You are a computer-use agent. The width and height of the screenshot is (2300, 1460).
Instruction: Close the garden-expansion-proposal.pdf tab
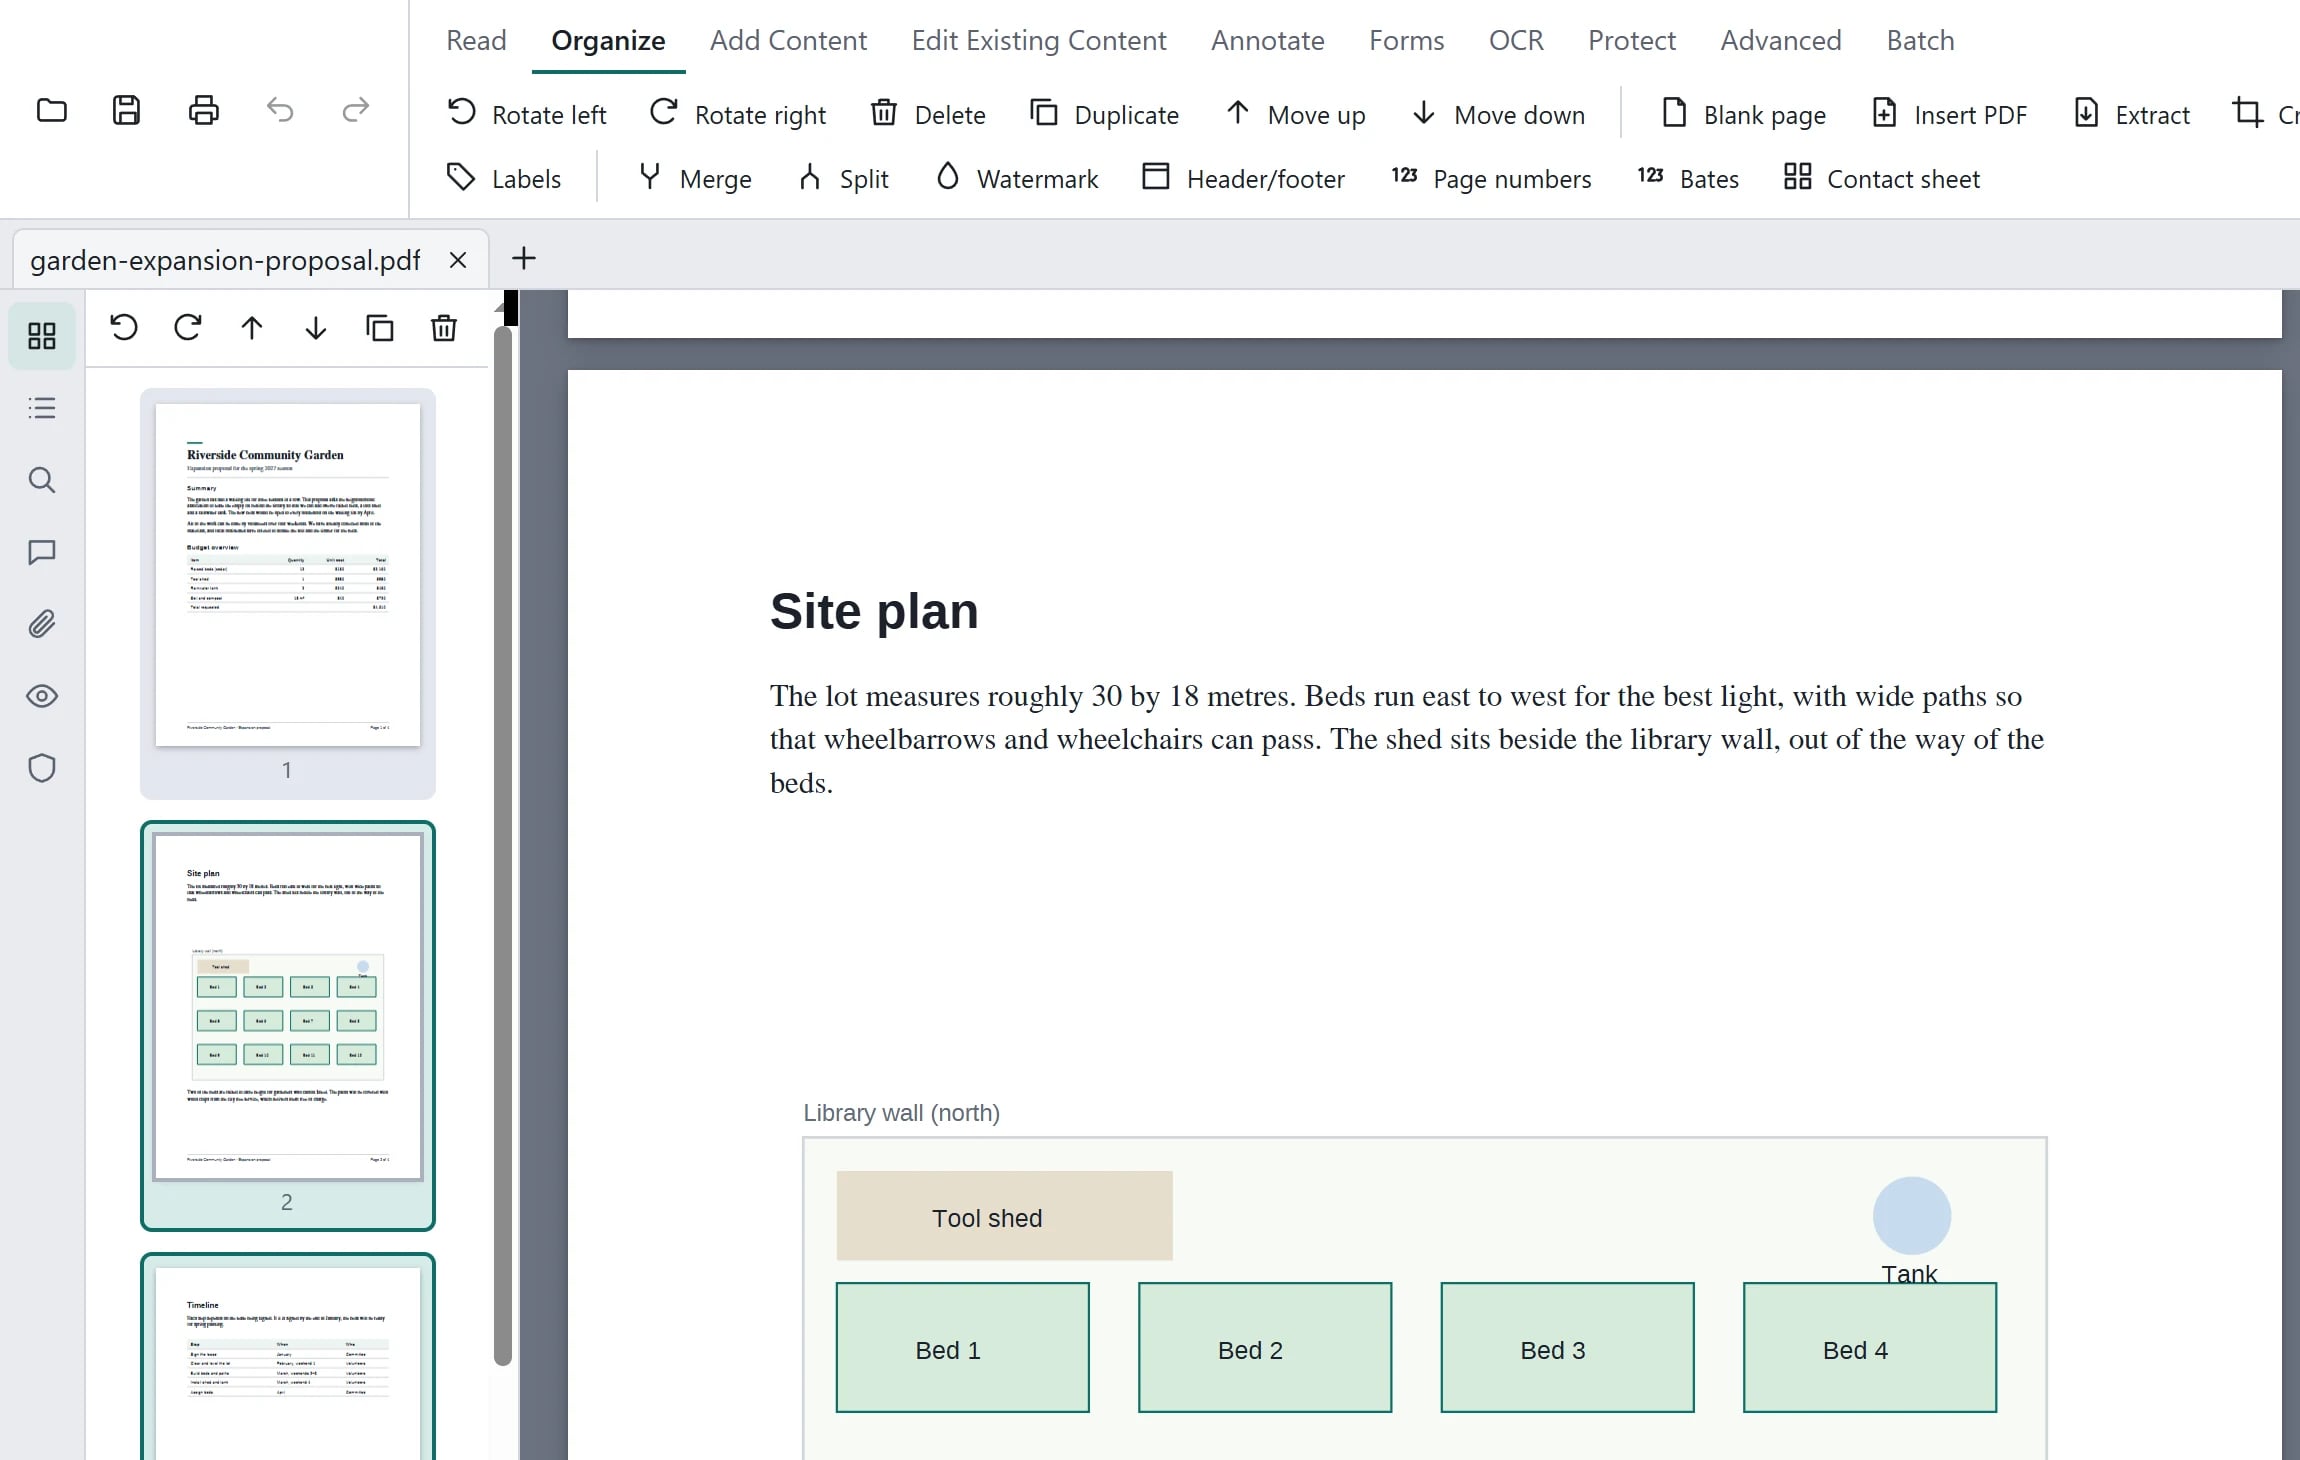click(458, 260)
